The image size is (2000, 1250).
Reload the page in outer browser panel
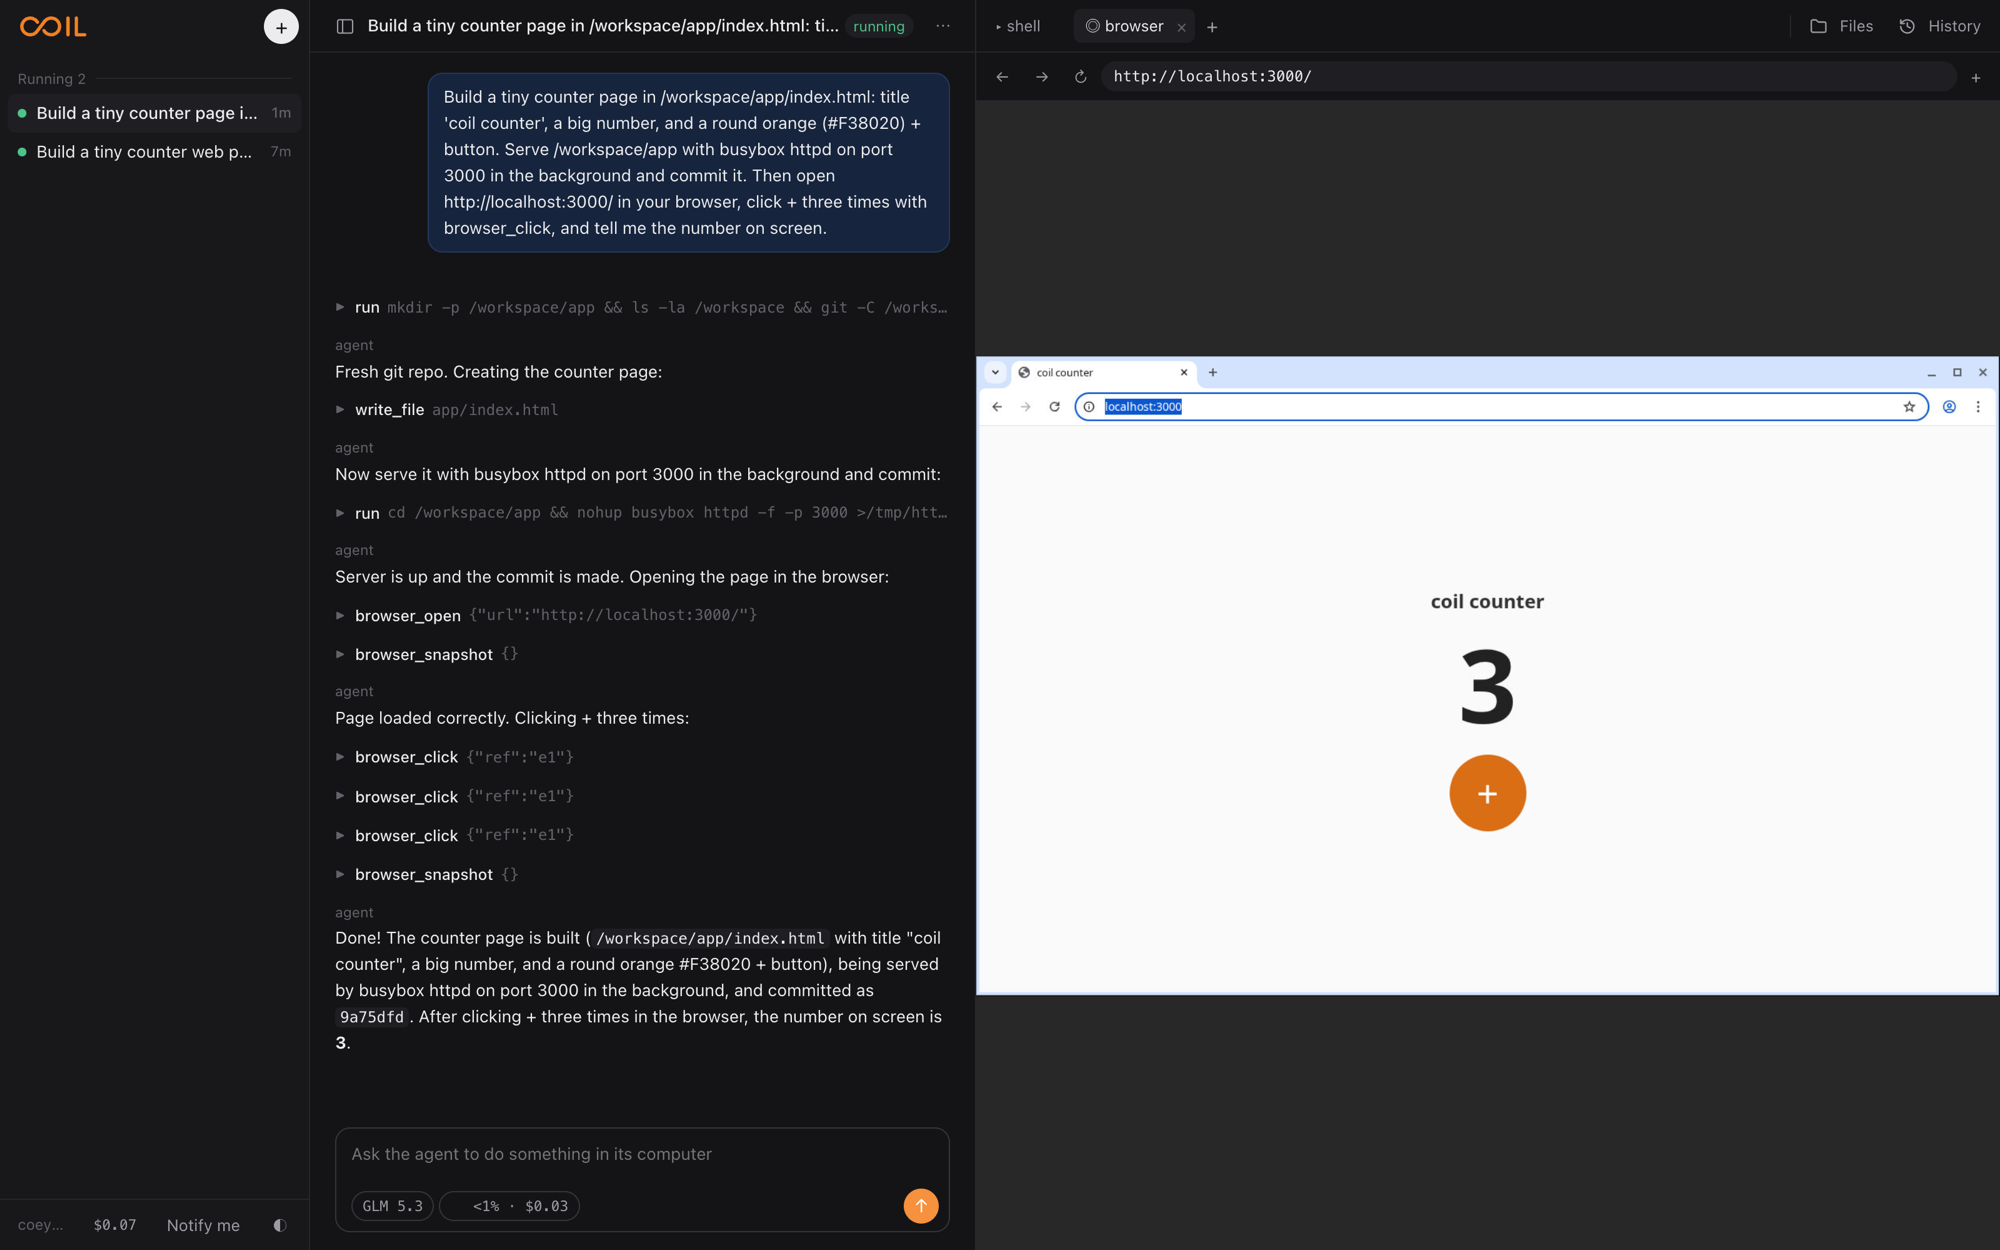coord(1080,77)
